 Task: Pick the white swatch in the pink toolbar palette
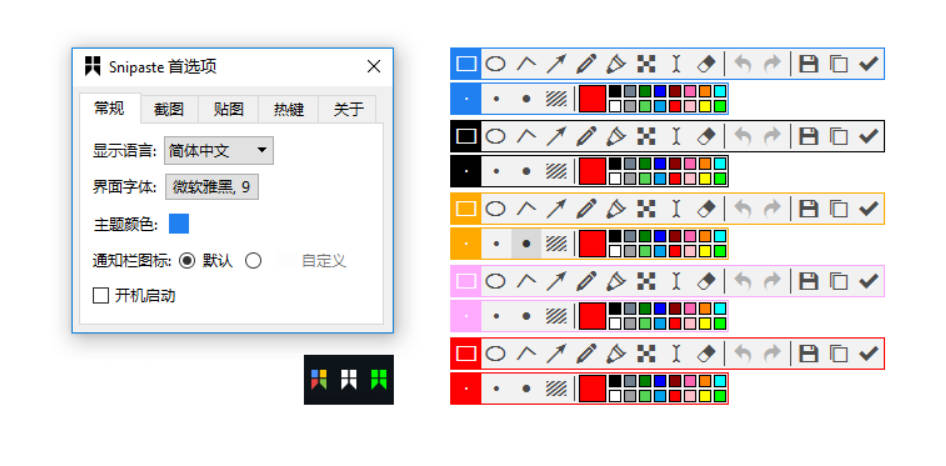(615, 324)
